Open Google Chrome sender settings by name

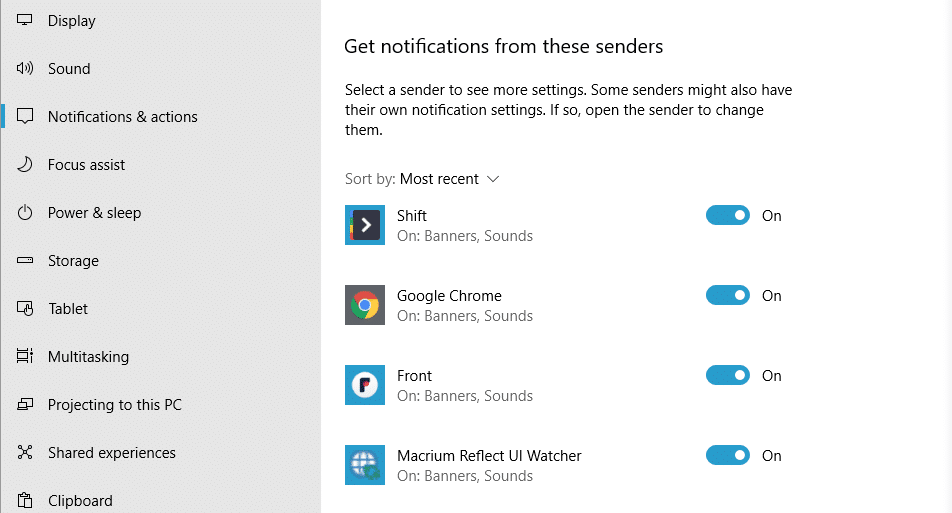(x=449, y=296)
